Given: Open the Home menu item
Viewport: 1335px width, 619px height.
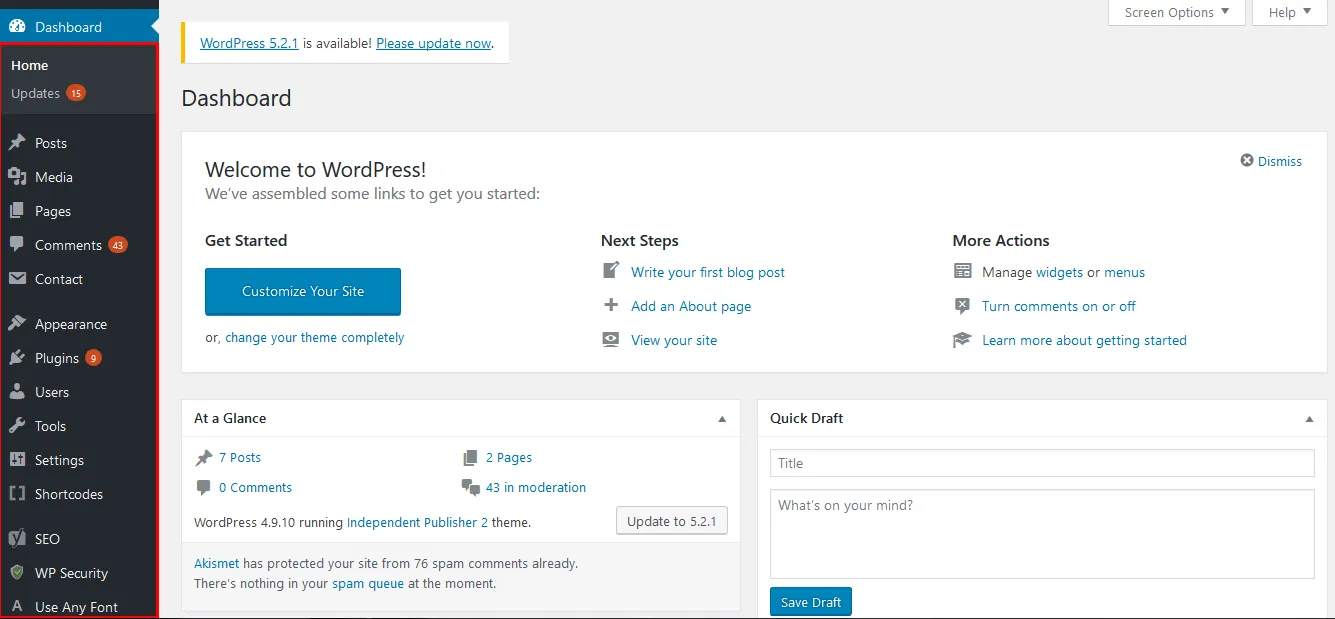Looking at the screenshot, I should coord(28,64).
